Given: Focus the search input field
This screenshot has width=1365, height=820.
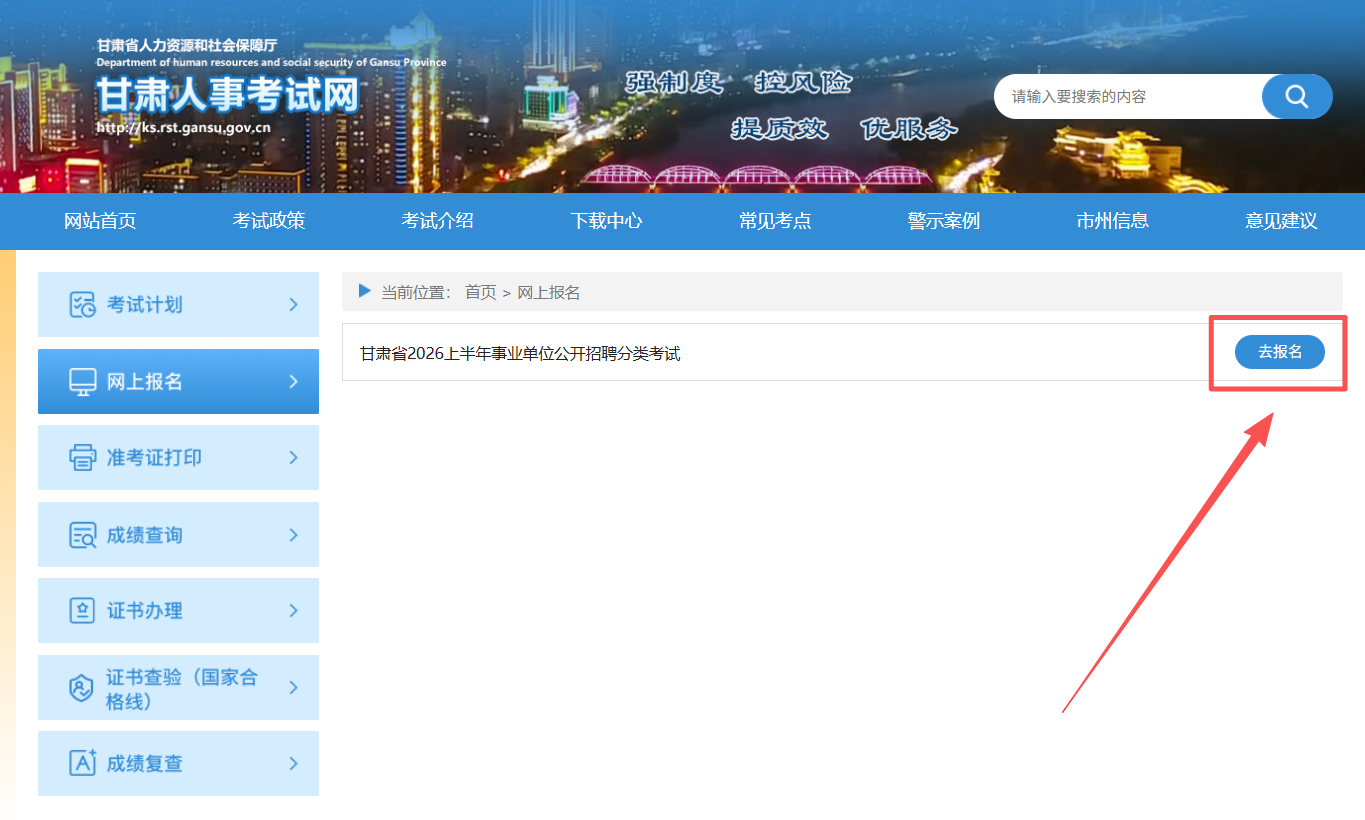Looking at the screenshot, I should [1130, 97].
